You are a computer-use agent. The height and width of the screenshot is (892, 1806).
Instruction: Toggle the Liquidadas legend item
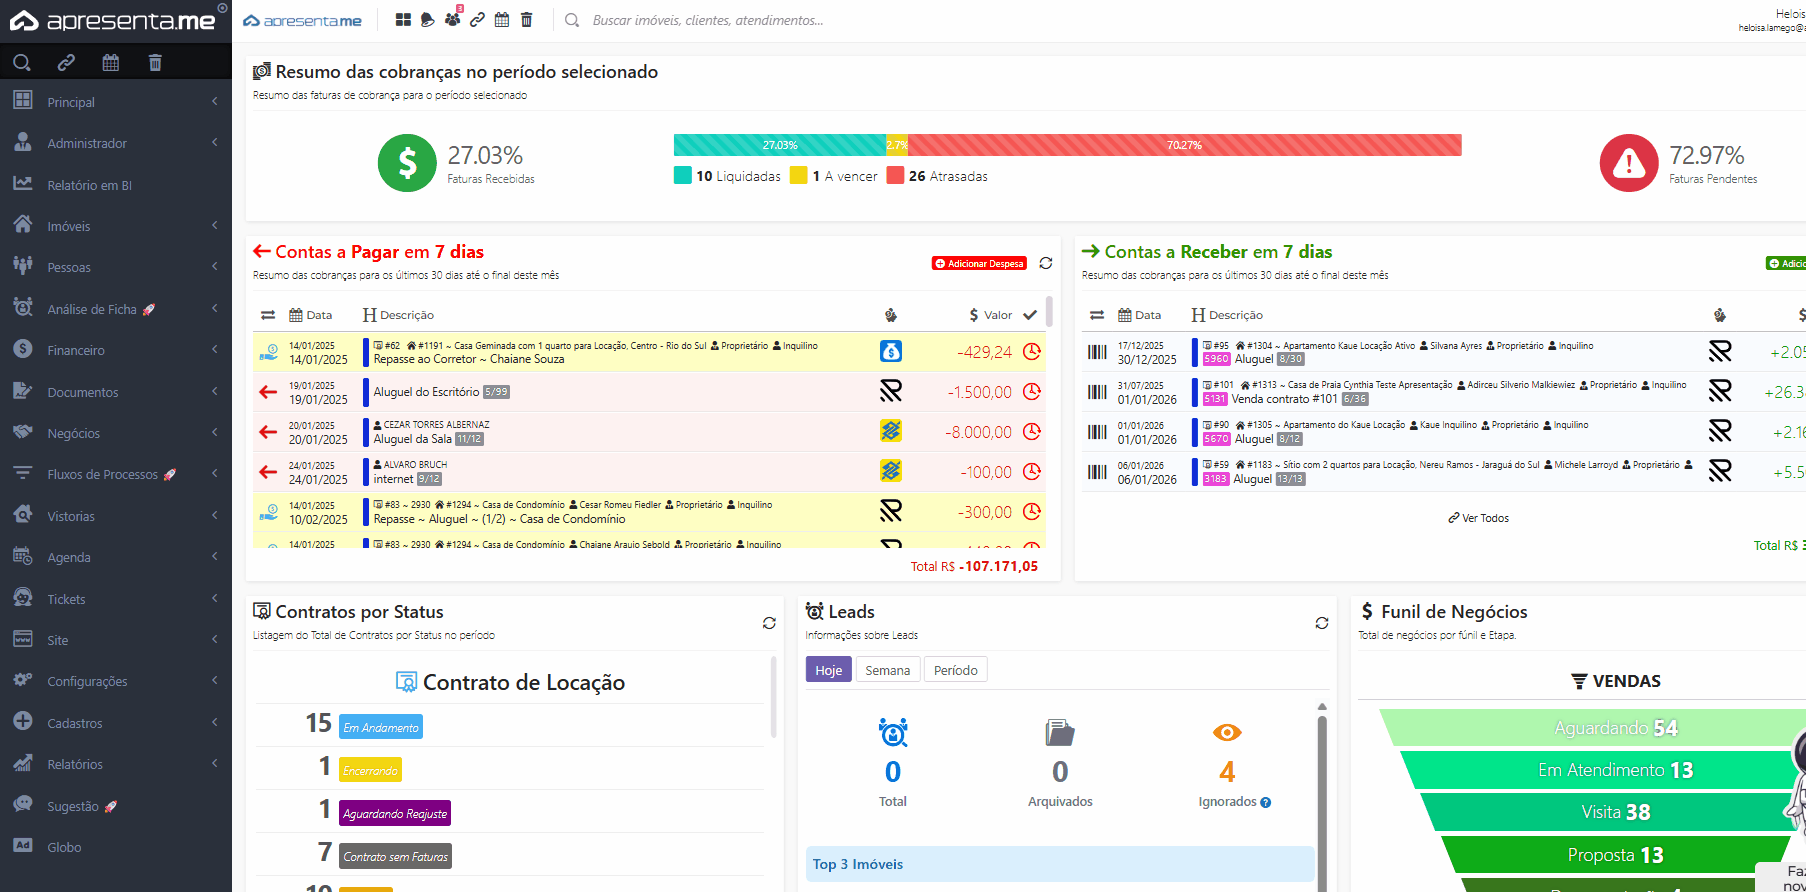728,176
